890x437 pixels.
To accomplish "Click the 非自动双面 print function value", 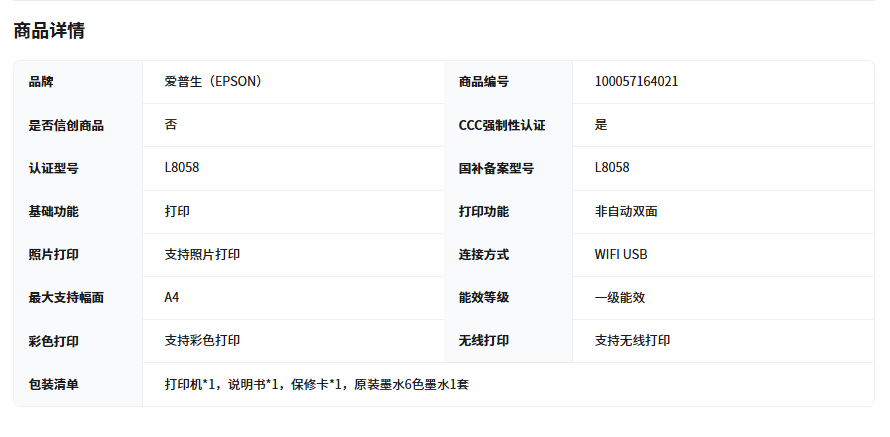I will pyautogui.click(x=626, y=211).
